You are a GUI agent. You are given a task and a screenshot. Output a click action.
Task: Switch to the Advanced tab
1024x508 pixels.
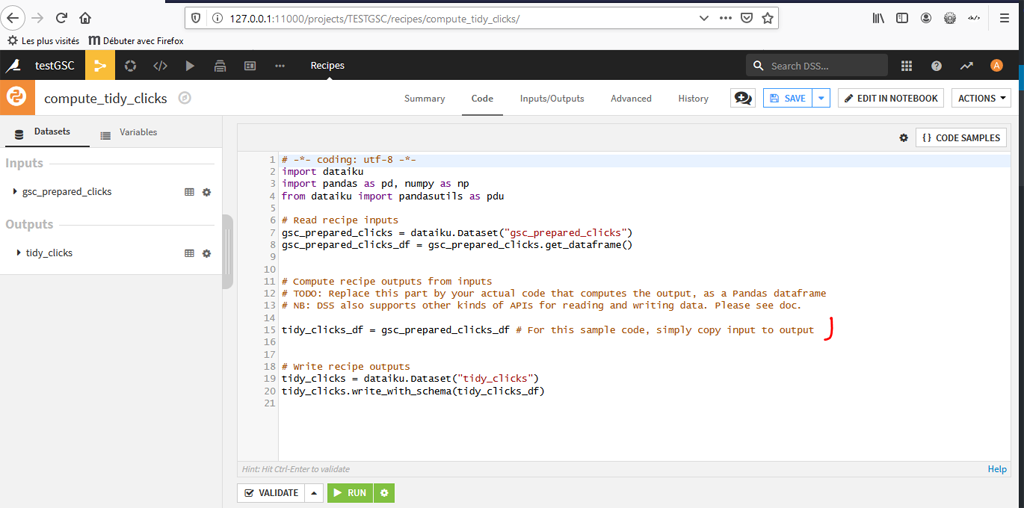[x=631, y=99]
